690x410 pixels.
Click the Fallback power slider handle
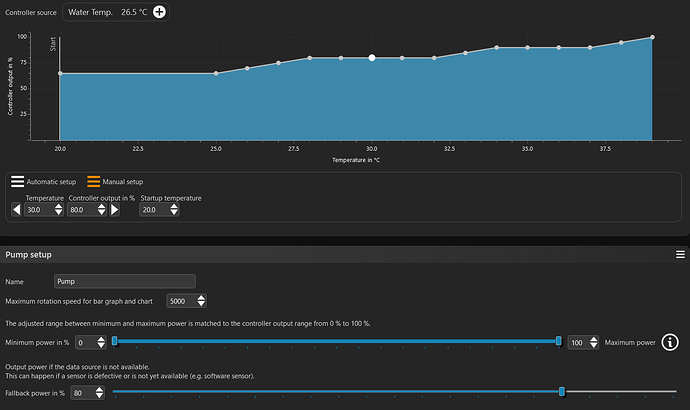point(562,392)
